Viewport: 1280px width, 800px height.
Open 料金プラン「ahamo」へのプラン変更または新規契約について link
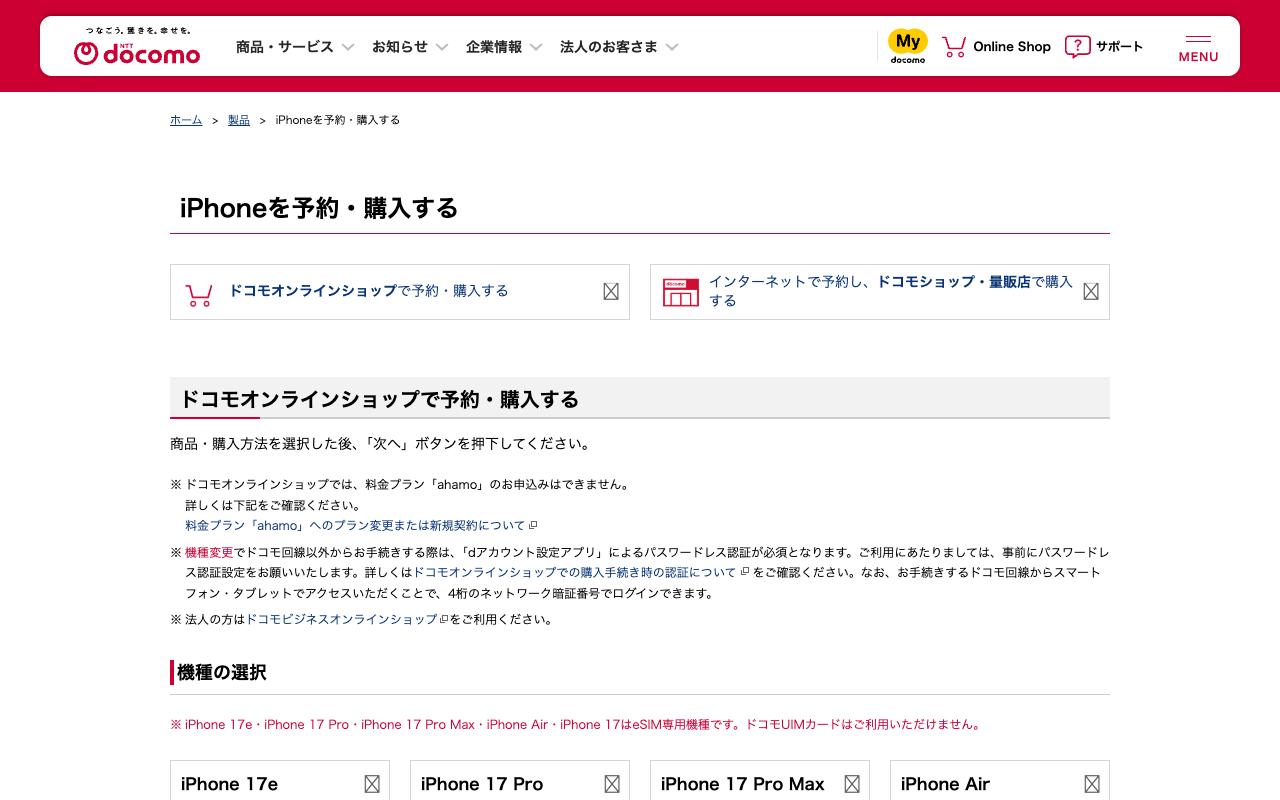click(355, 525)
